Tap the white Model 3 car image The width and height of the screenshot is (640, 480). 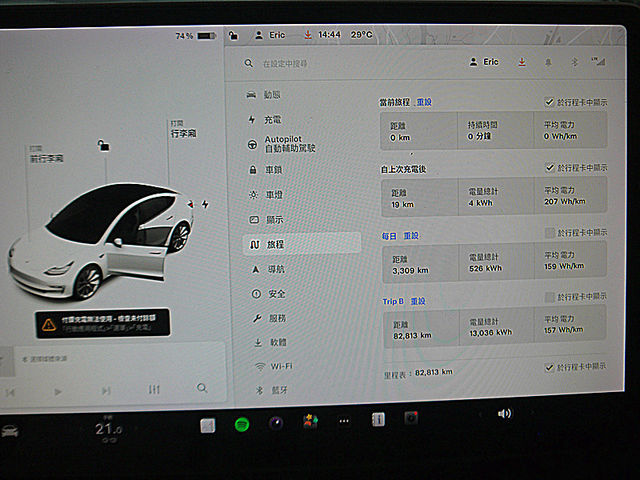pyautogui.click(x=102, y=241)
